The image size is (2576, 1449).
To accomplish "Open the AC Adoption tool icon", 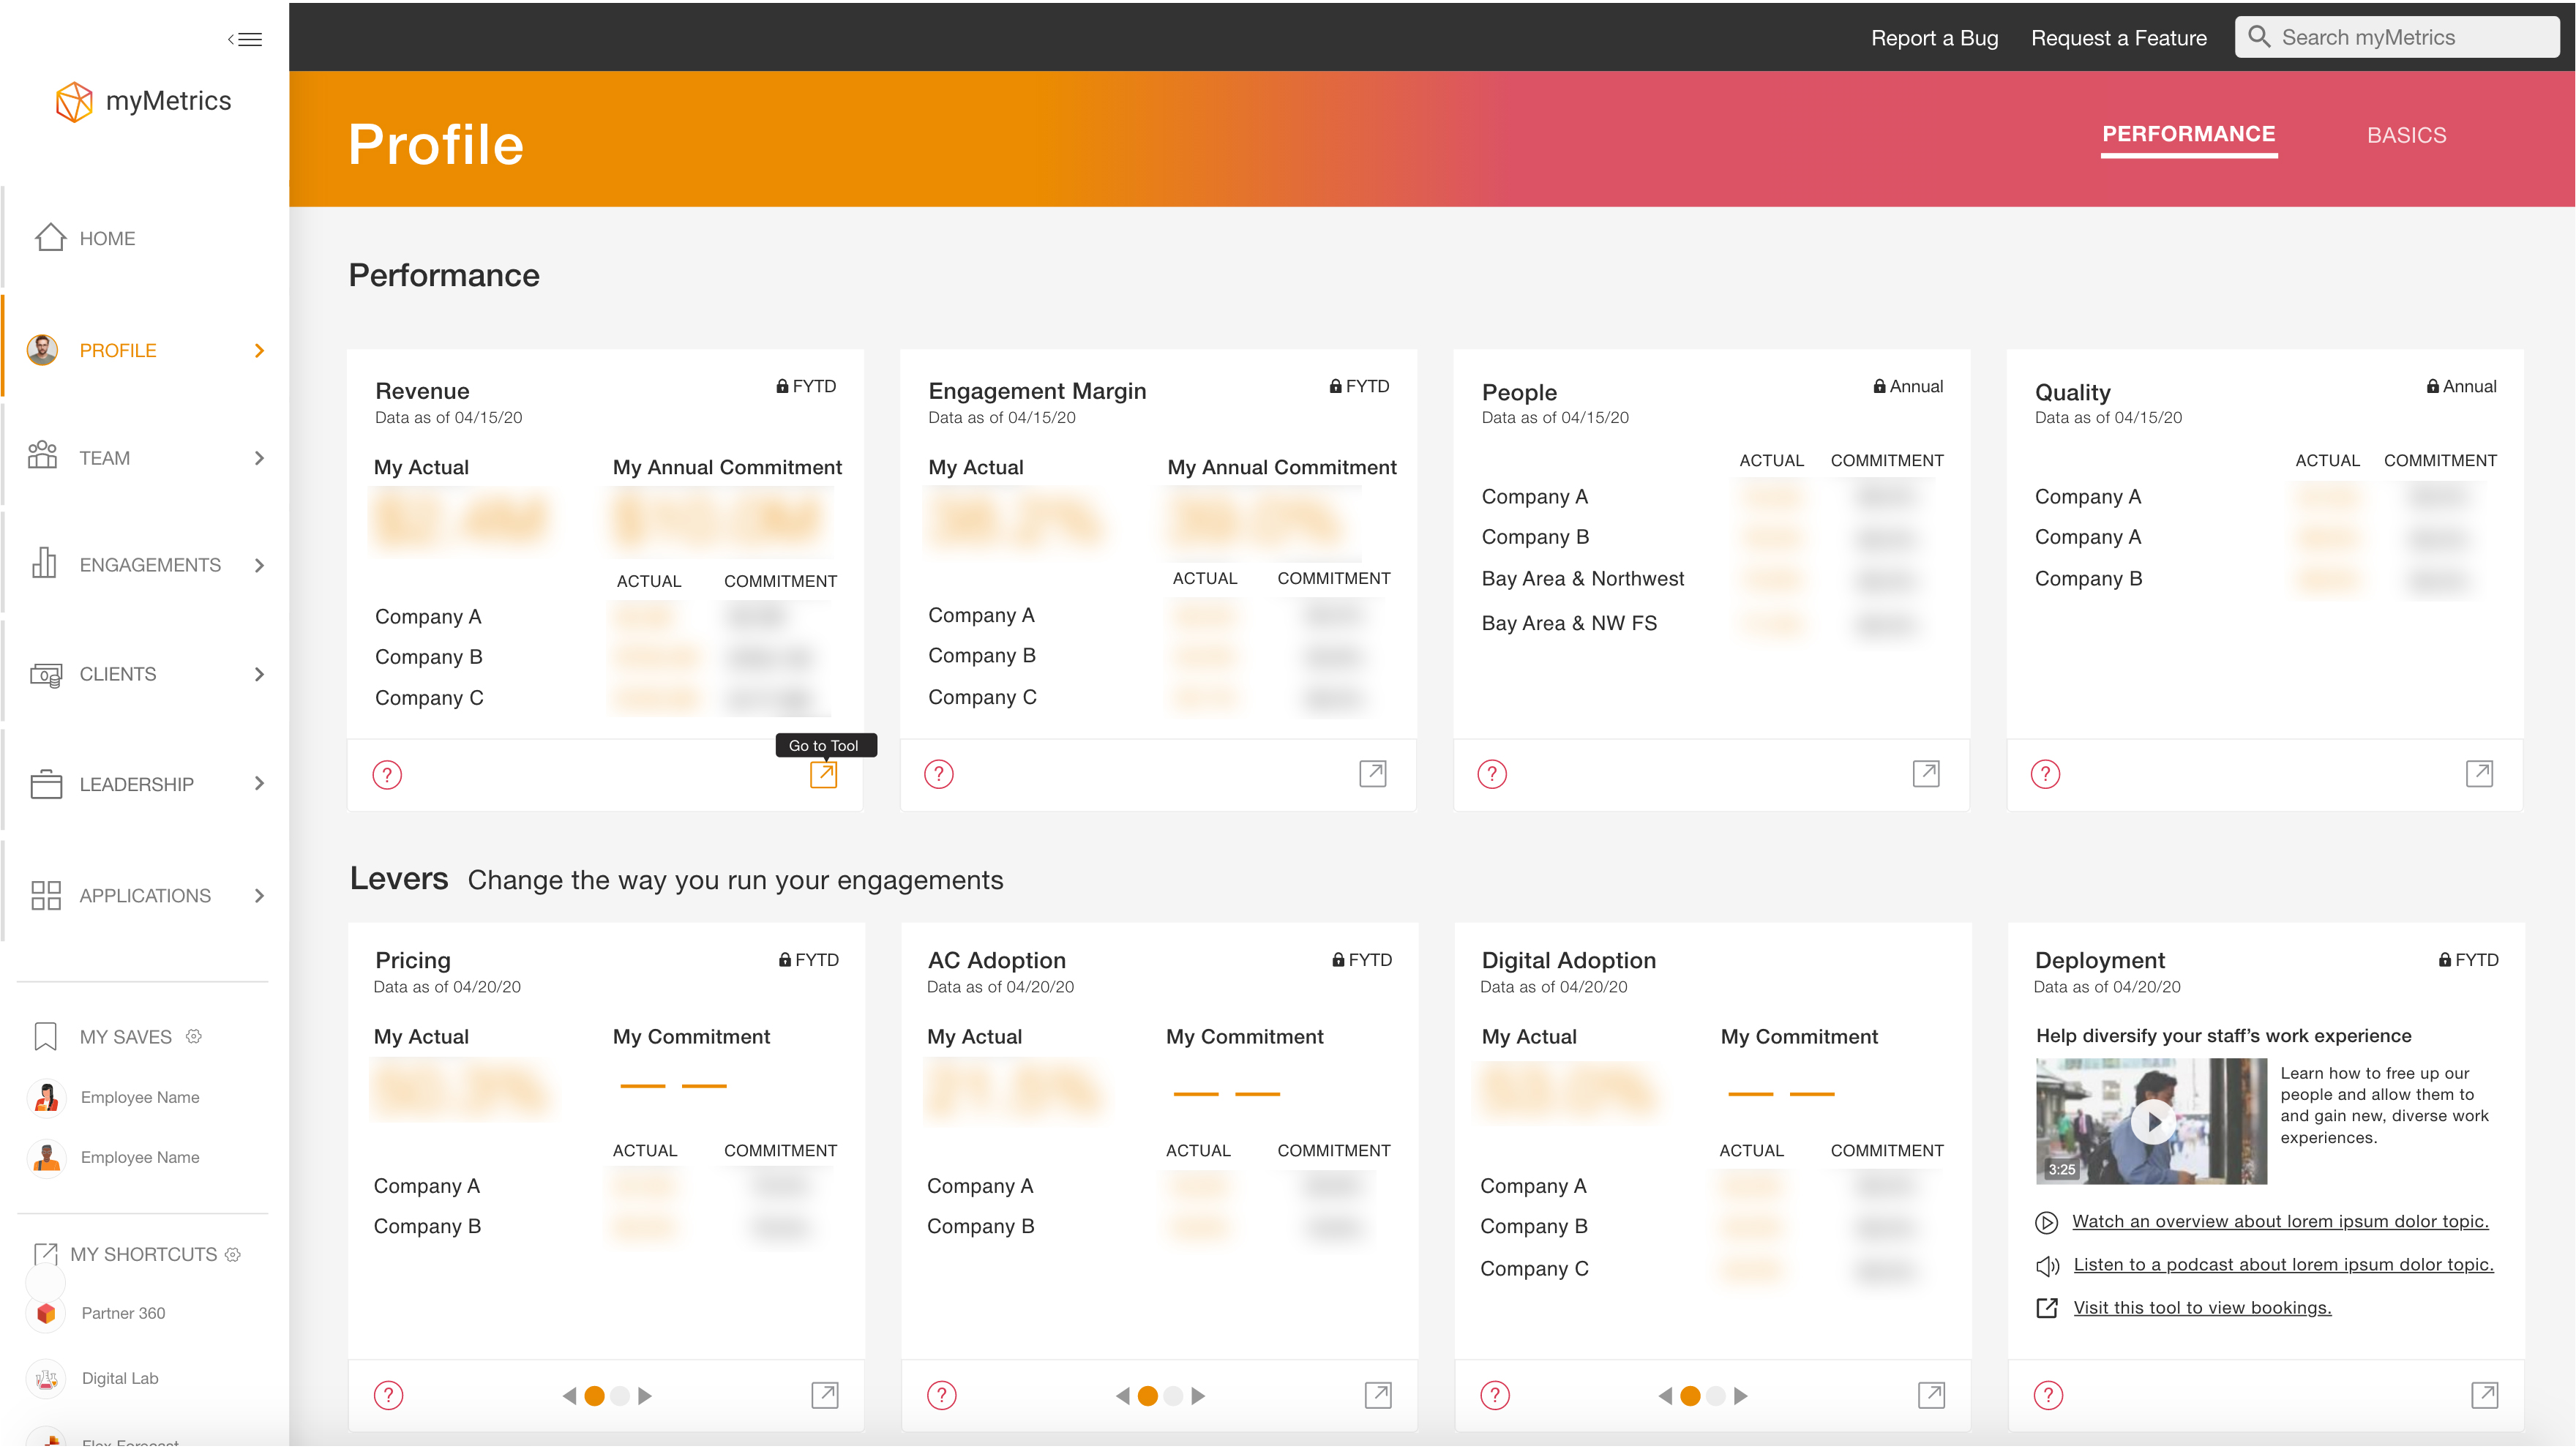I will 1378,1395.
